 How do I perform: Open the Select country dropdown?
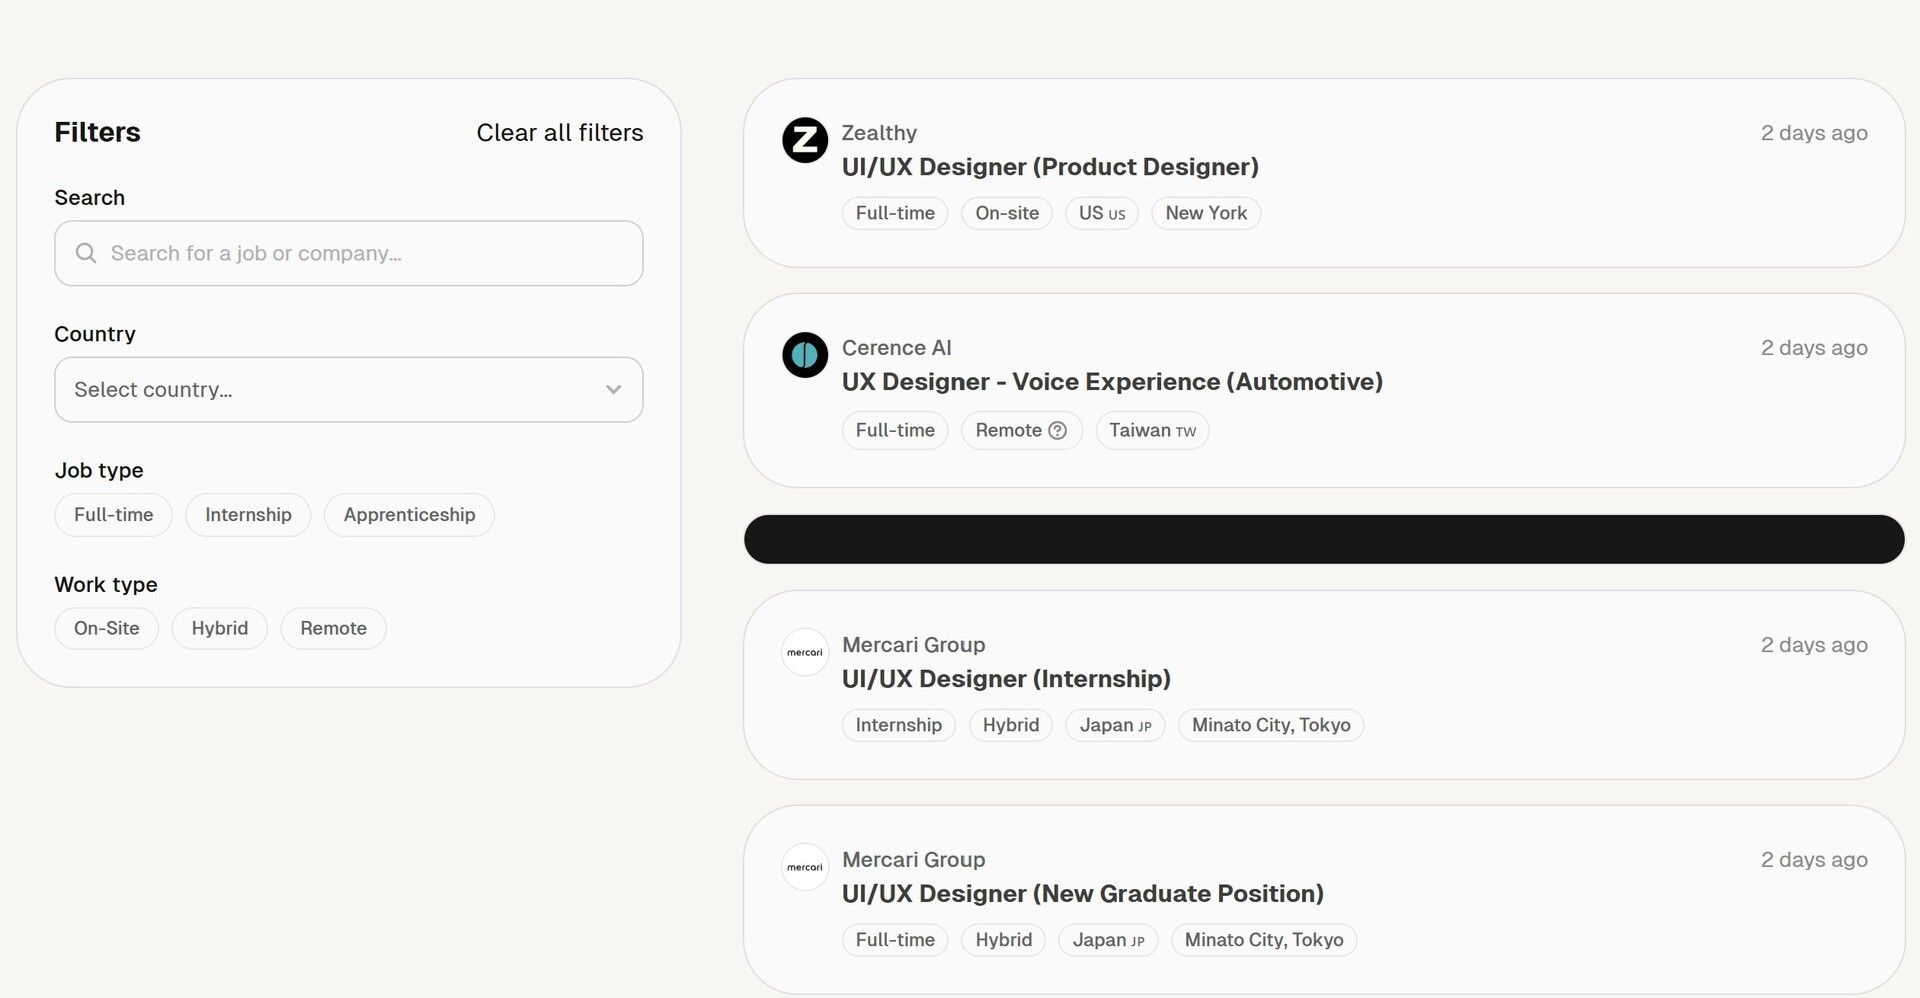point(330,390)
